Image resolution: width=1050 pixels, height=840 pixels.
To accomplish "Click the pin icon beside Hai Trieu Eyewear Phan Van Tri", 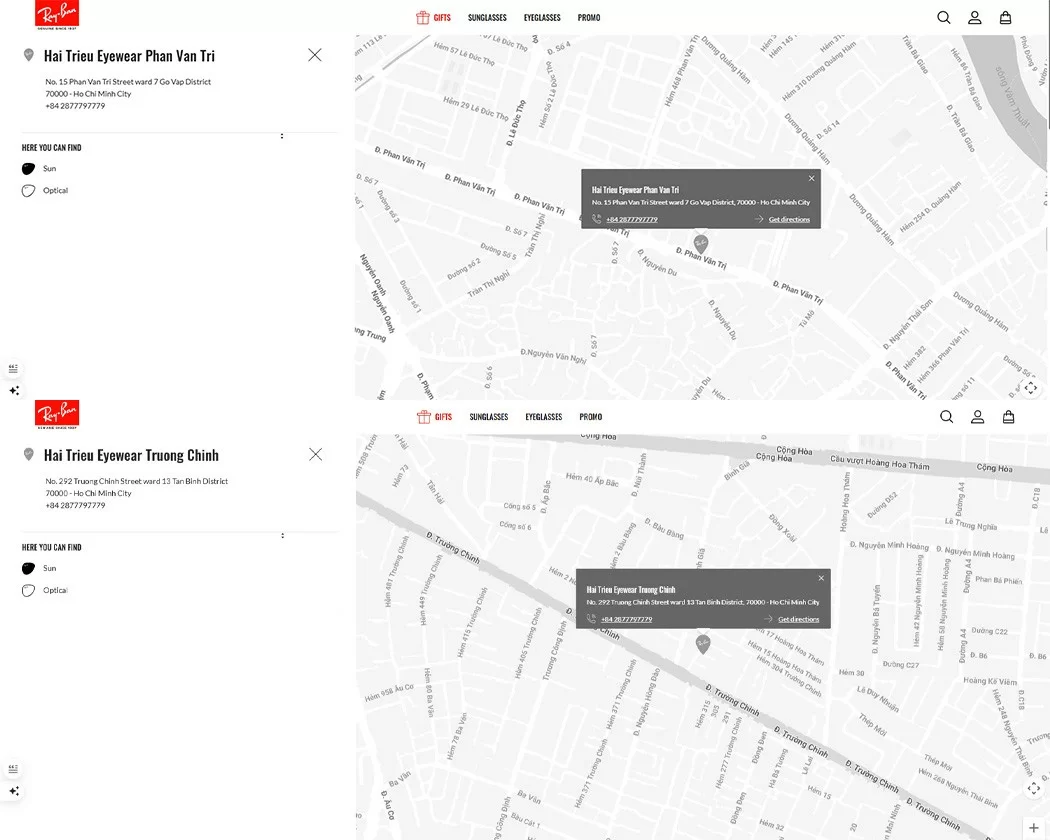I will point(28,56).
